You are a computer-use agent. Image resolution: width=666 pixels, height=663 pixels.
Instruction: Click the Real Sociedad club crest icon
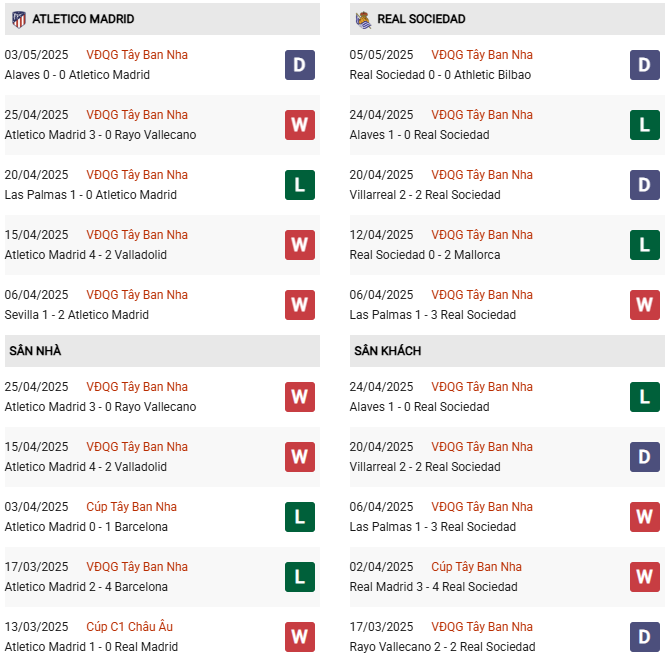pyautogui.click(x=364, y=20)
